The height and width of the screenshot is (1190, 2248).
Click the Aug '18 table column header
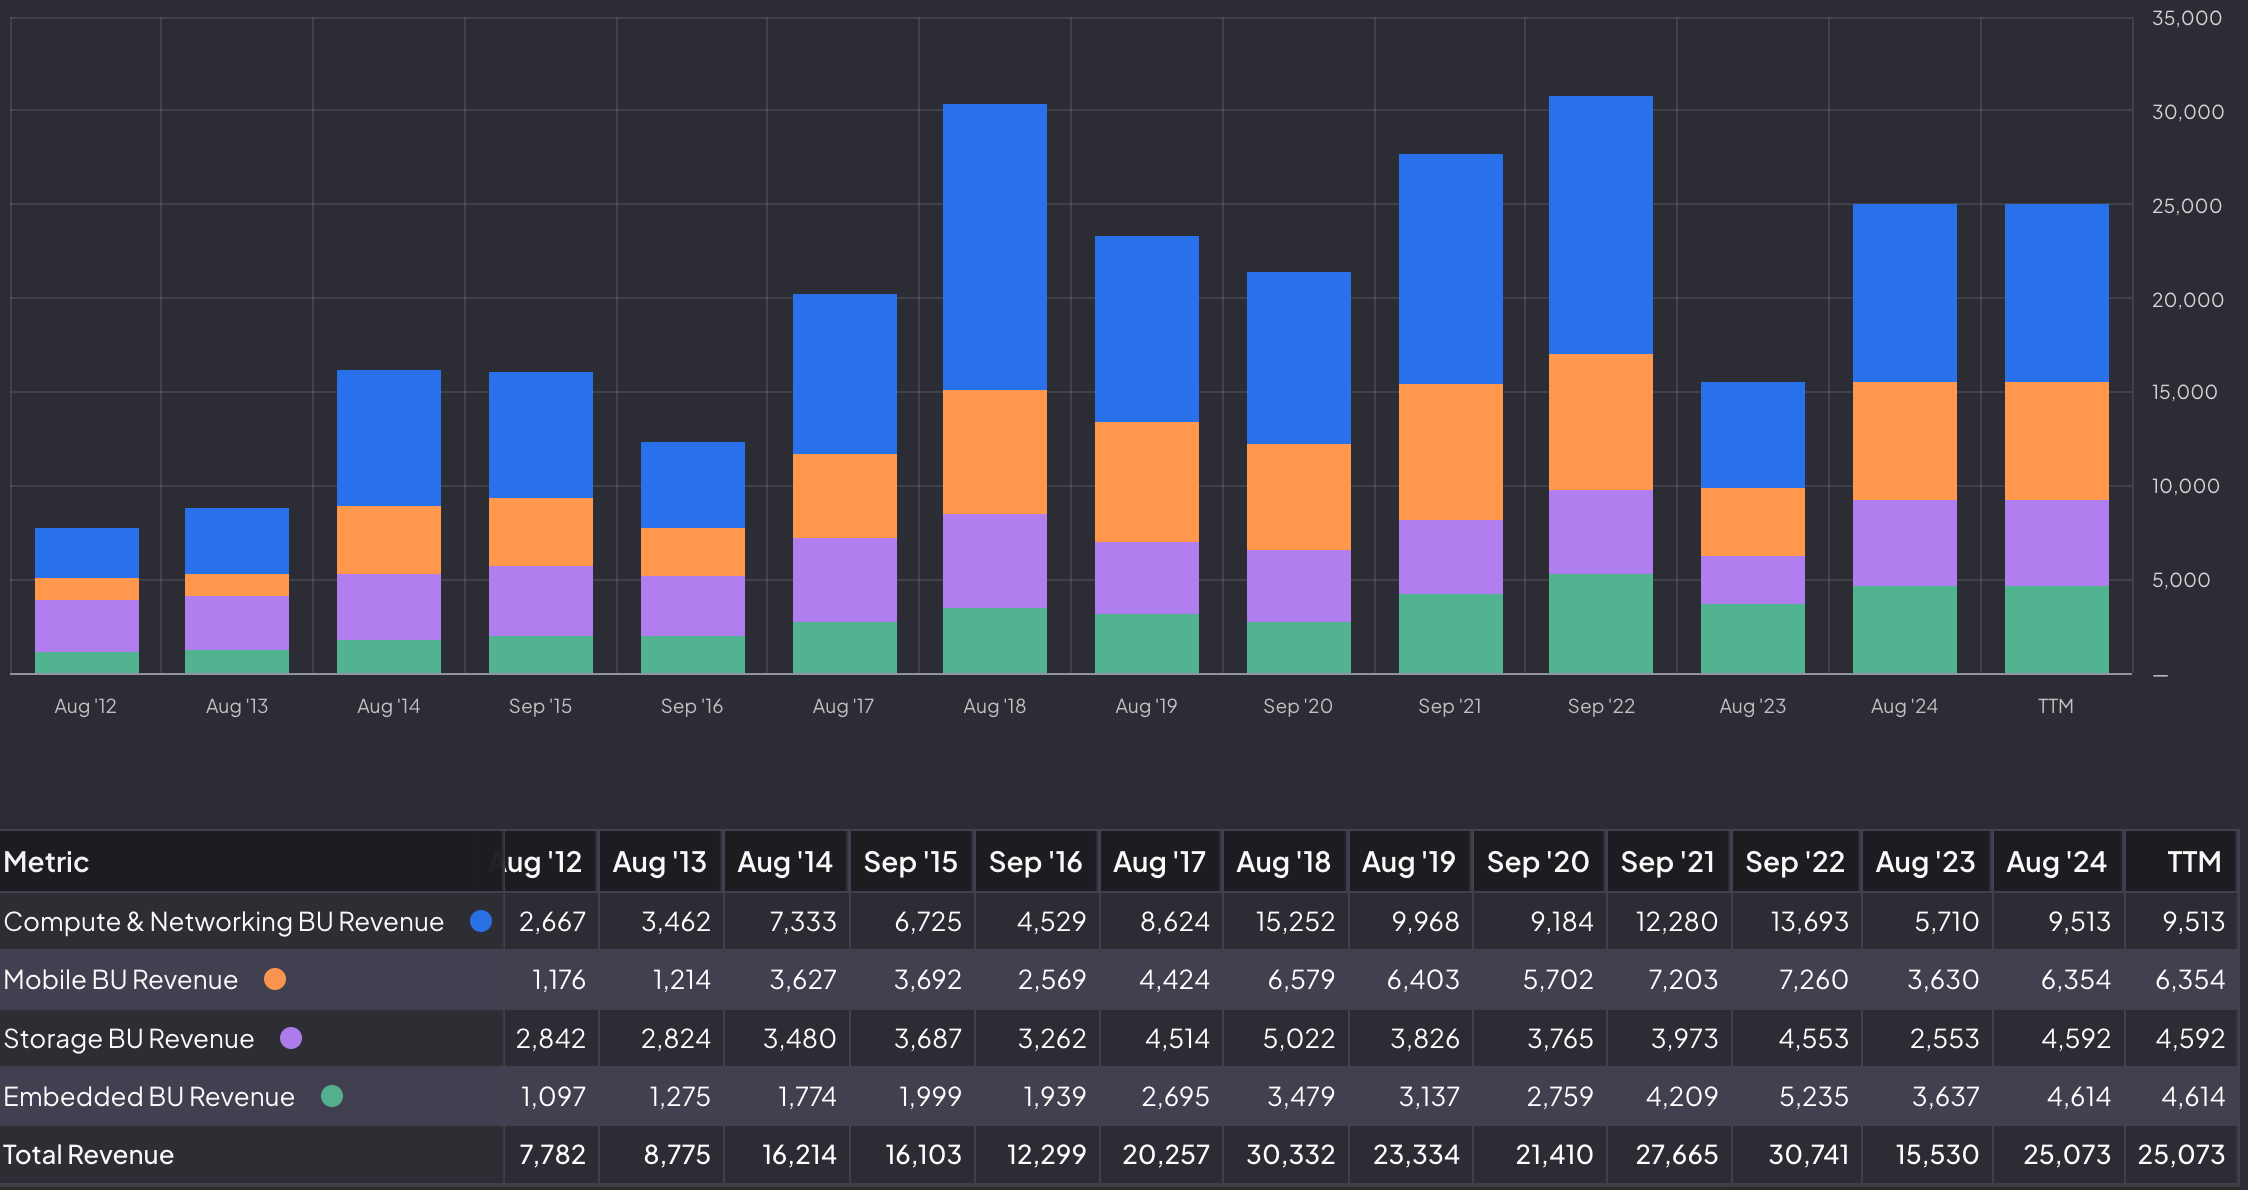[x=1283, y=862]
